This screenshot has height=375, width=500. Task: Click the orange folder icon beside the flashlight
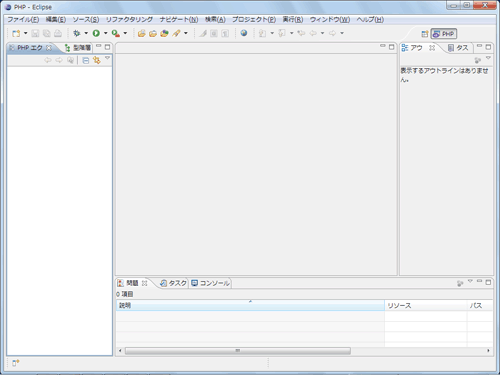pyautogui.click(x=164, y=33)
